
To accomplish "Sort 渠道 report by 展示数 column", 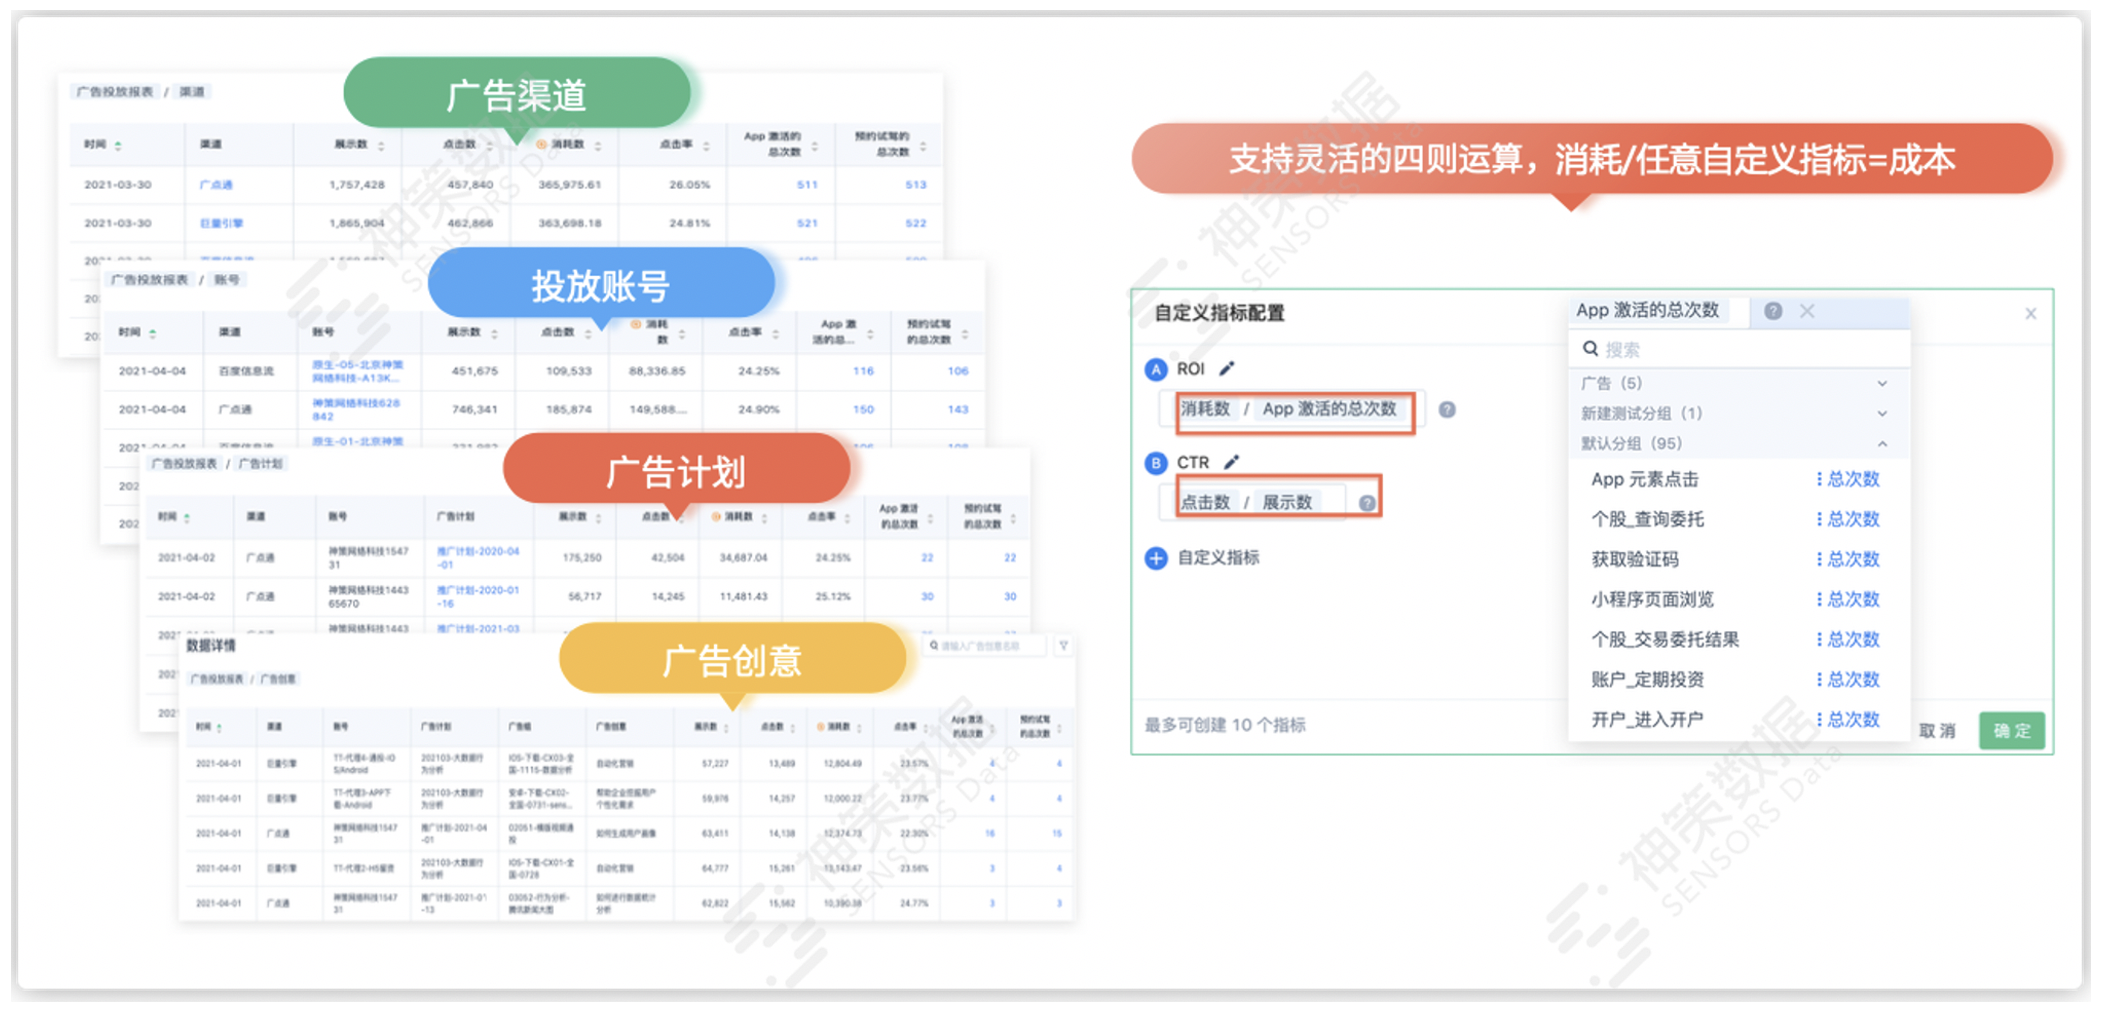I will pos(381,146).
